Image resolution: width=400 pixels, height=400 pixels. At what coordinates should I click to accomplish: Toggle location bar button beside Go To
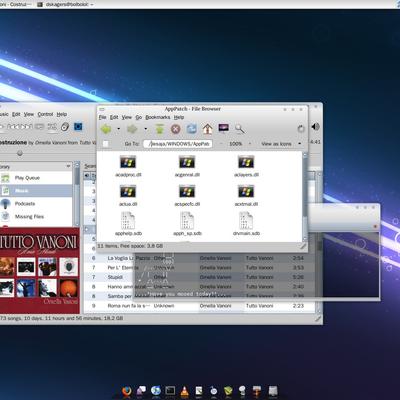coord(105,144)
